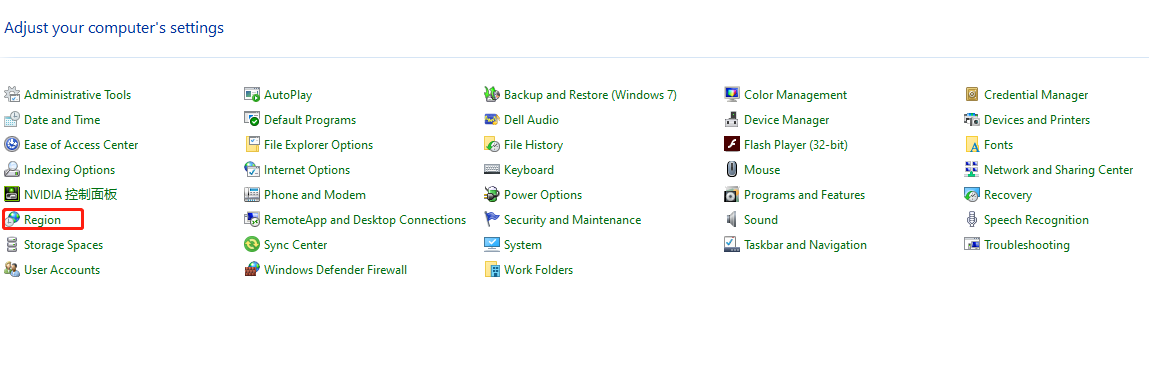The image size is (1149, 383).
Task: Click the Ease of Access Center icon
Action: (12, 144)
